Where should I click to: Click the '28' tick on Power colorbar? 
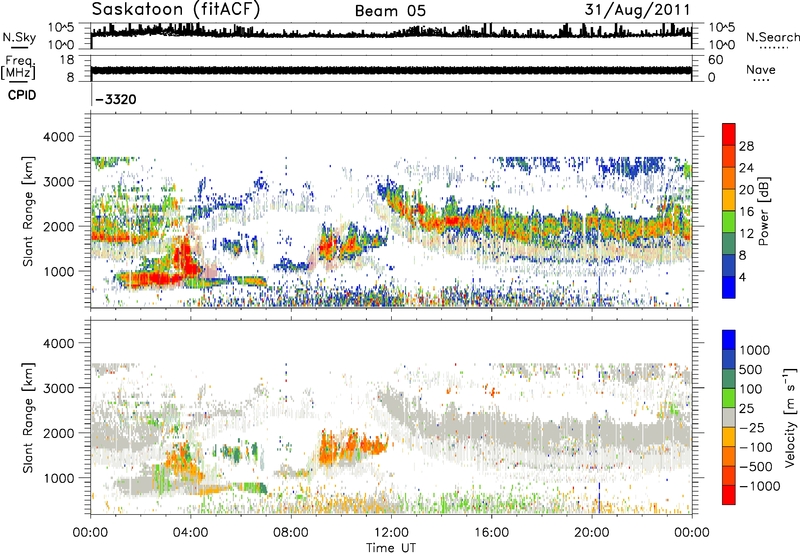pyautogui.click(x=746, y=146)
